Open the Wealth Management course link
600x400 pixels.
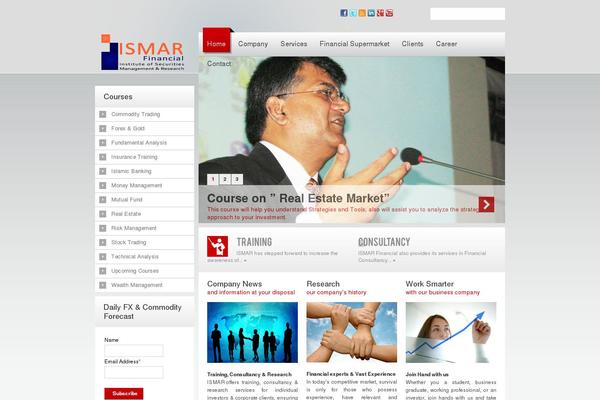point(137,285)
